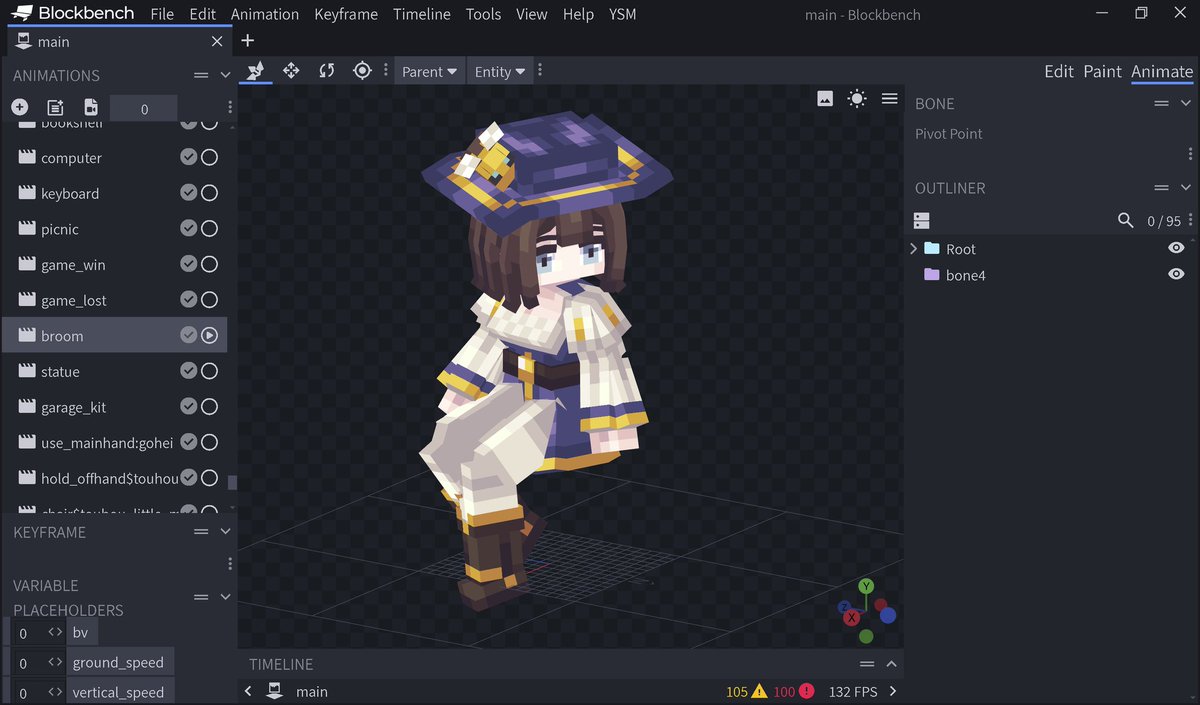This screenshot has width=1200, height=705.
Task: Open the Entity dropdown
Action: click(x=498, y=71)
